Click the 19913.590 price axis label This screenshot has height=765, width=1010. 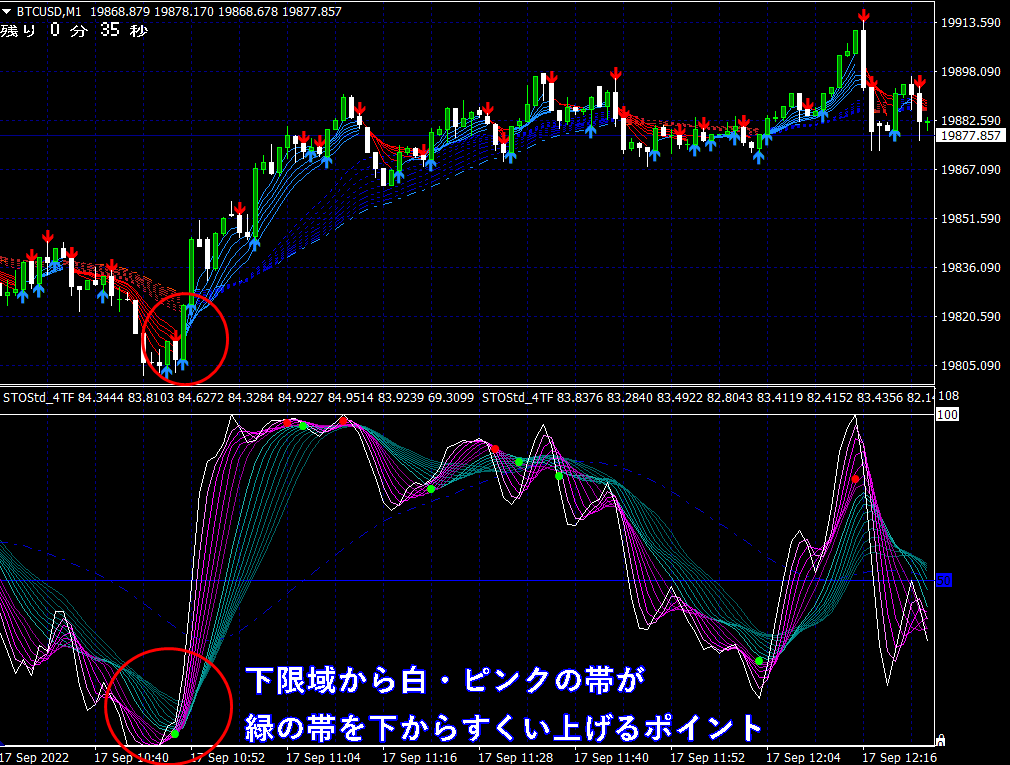point(971,23)
